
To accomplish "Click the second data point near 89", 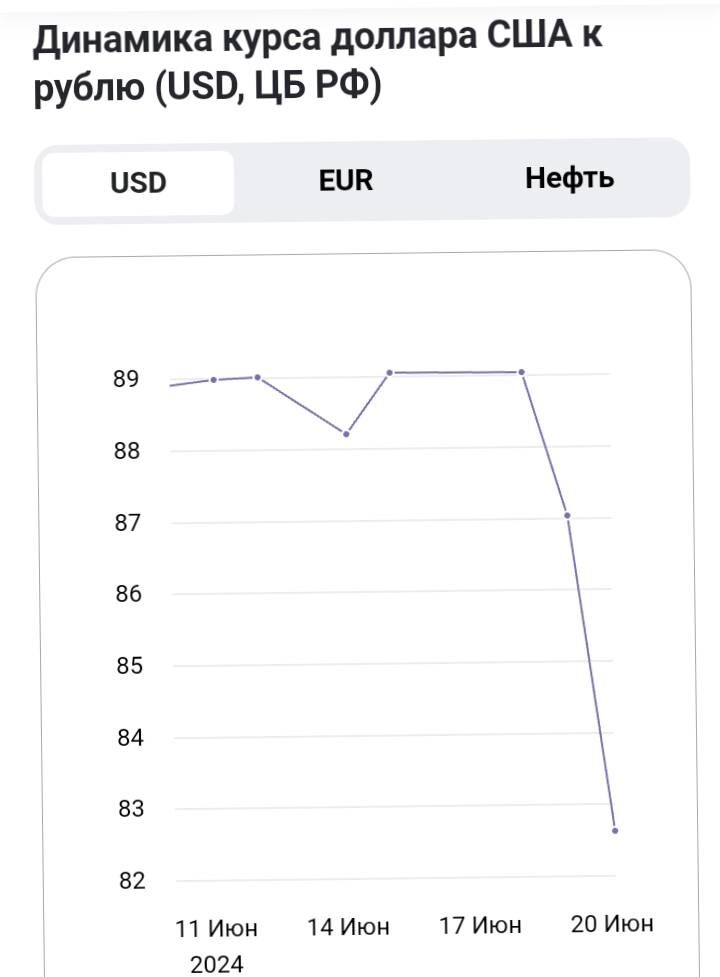I will 257,377.
